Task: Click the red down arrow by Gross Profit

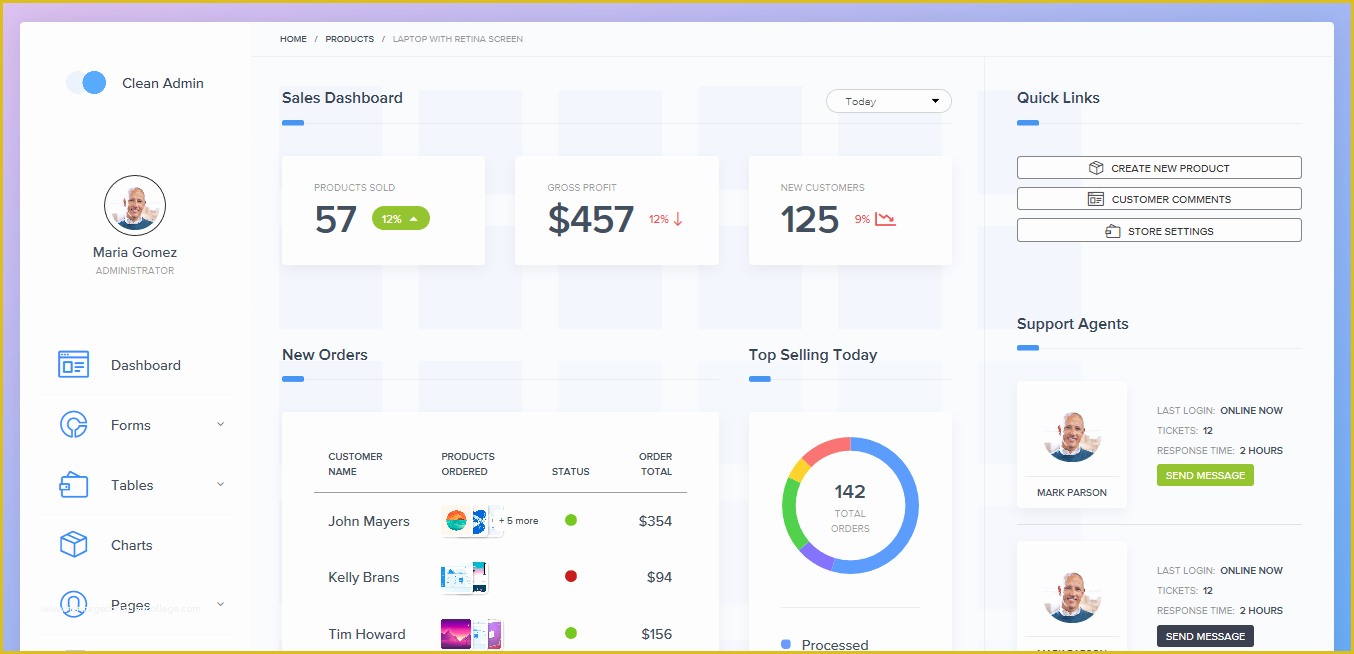Action: pos(677,219)
